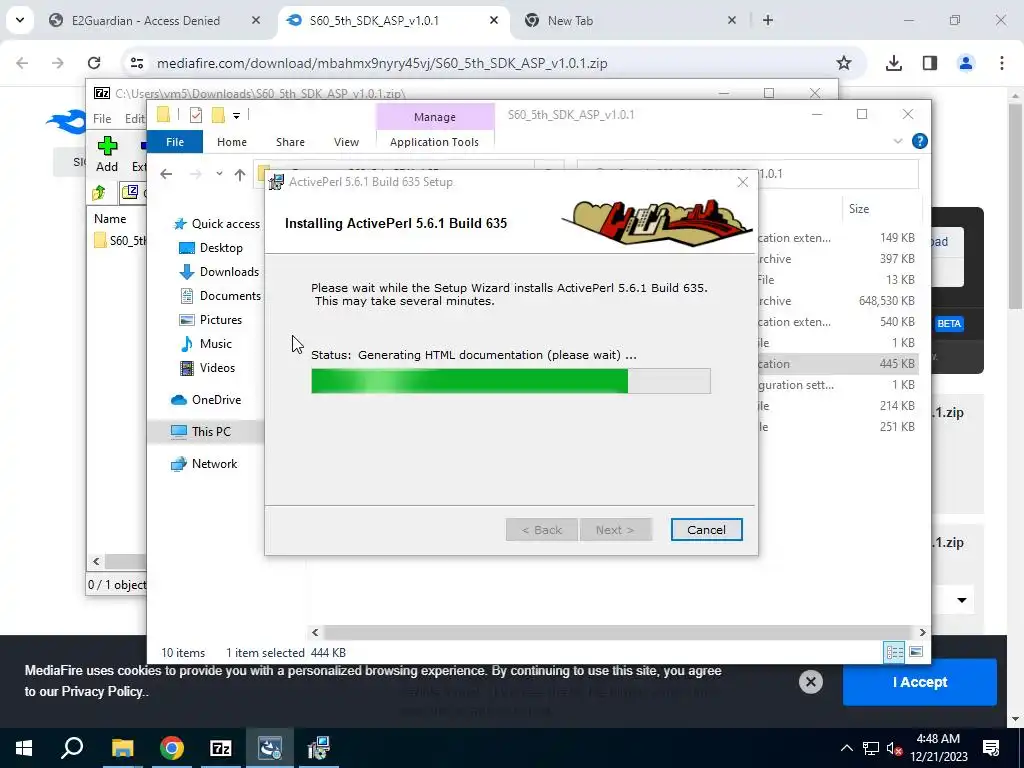Expand the Explorer ribbon chevron
The width and height of the screenshot is (1024, 768).
(897, 141)
